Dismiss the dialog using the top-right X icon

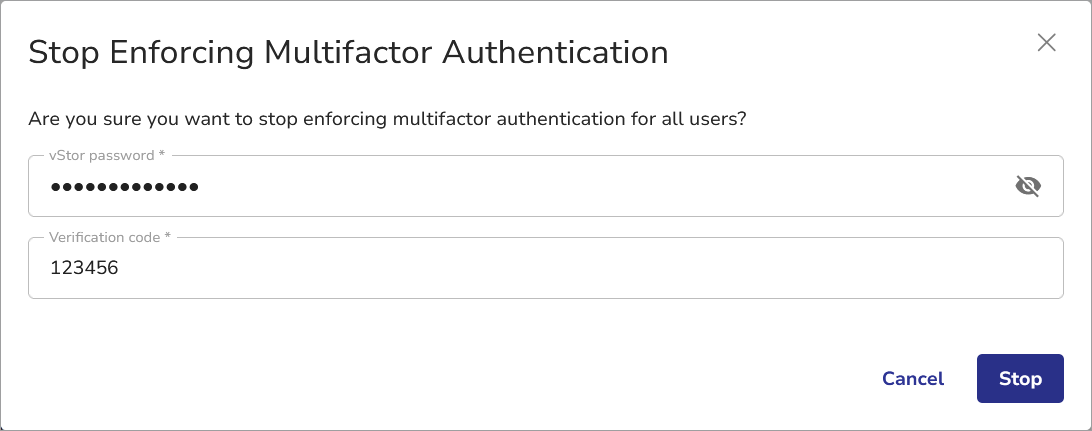pyautogui.click(x=1046, y=42)
